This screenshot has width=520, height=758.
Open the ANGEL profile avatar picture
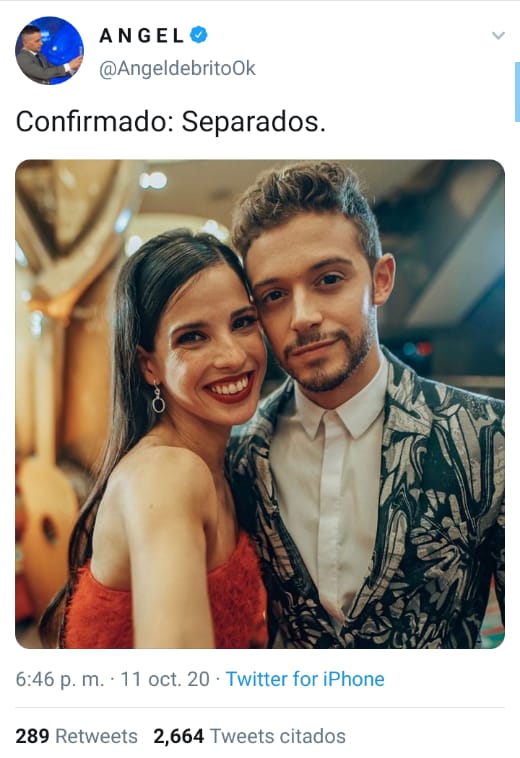point(49,50)
